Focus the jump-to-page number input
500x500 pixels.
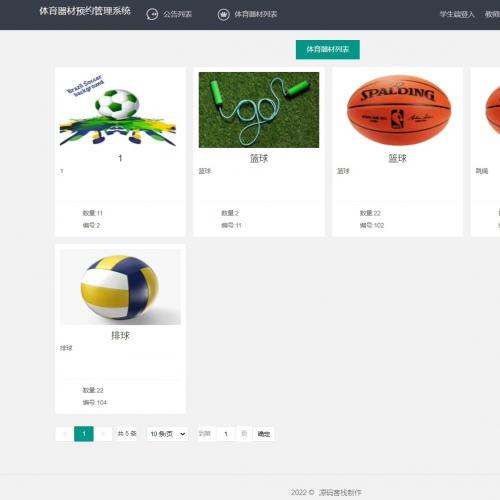click(x=226, y=434)
